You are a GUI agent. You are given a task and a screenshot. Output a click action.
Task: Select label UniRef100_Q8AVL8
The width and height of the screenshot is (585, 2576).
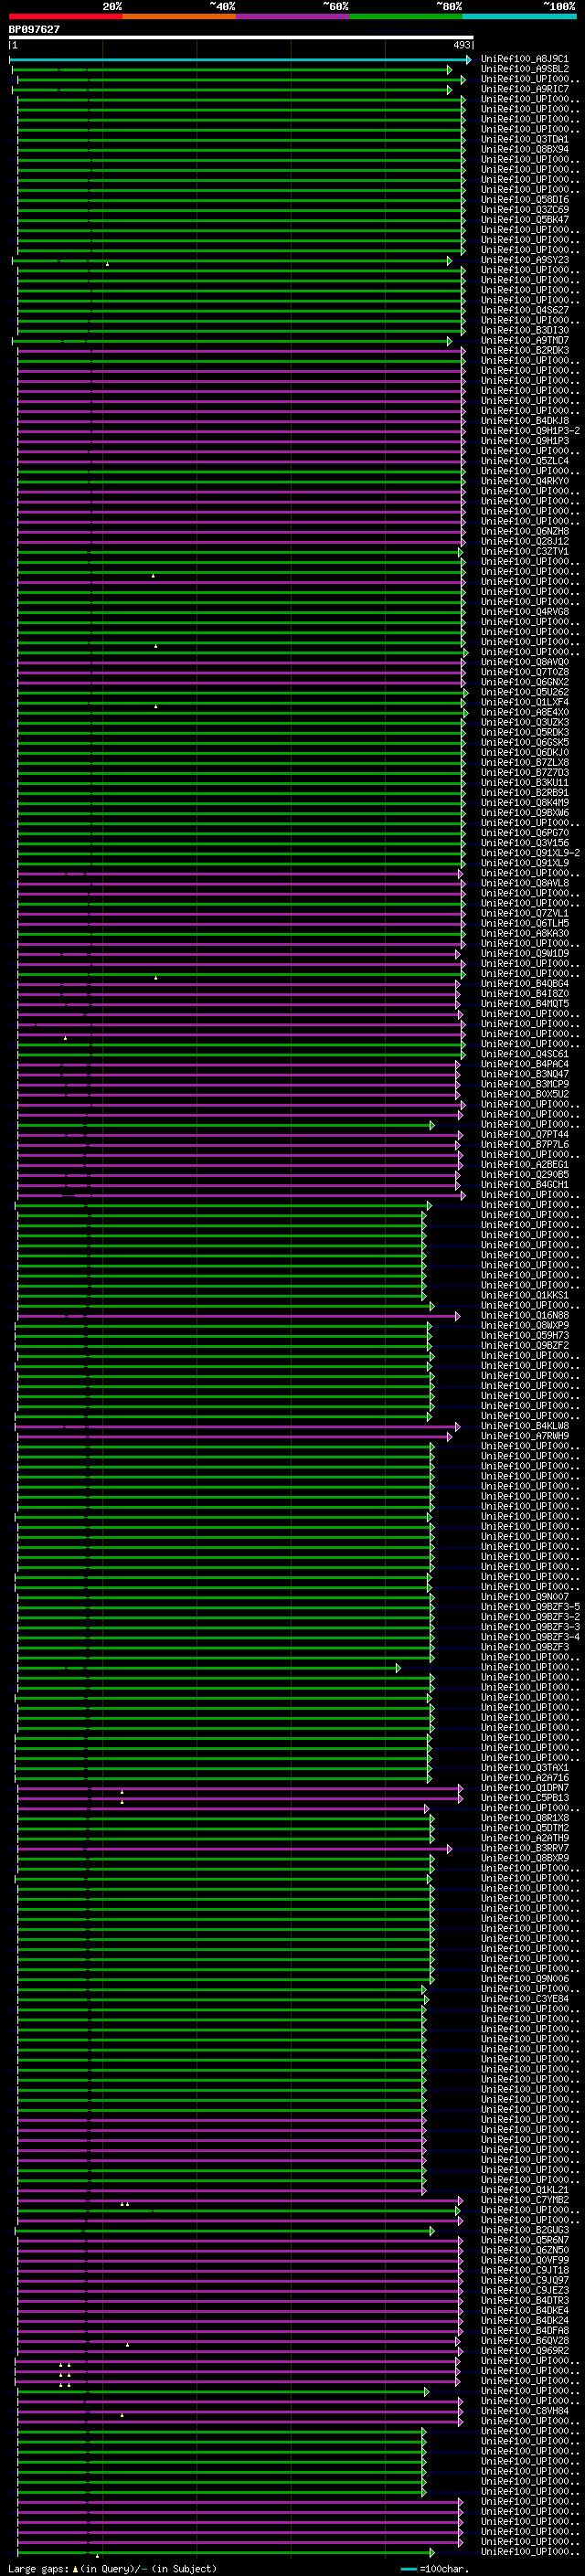[x=525, y=883]
